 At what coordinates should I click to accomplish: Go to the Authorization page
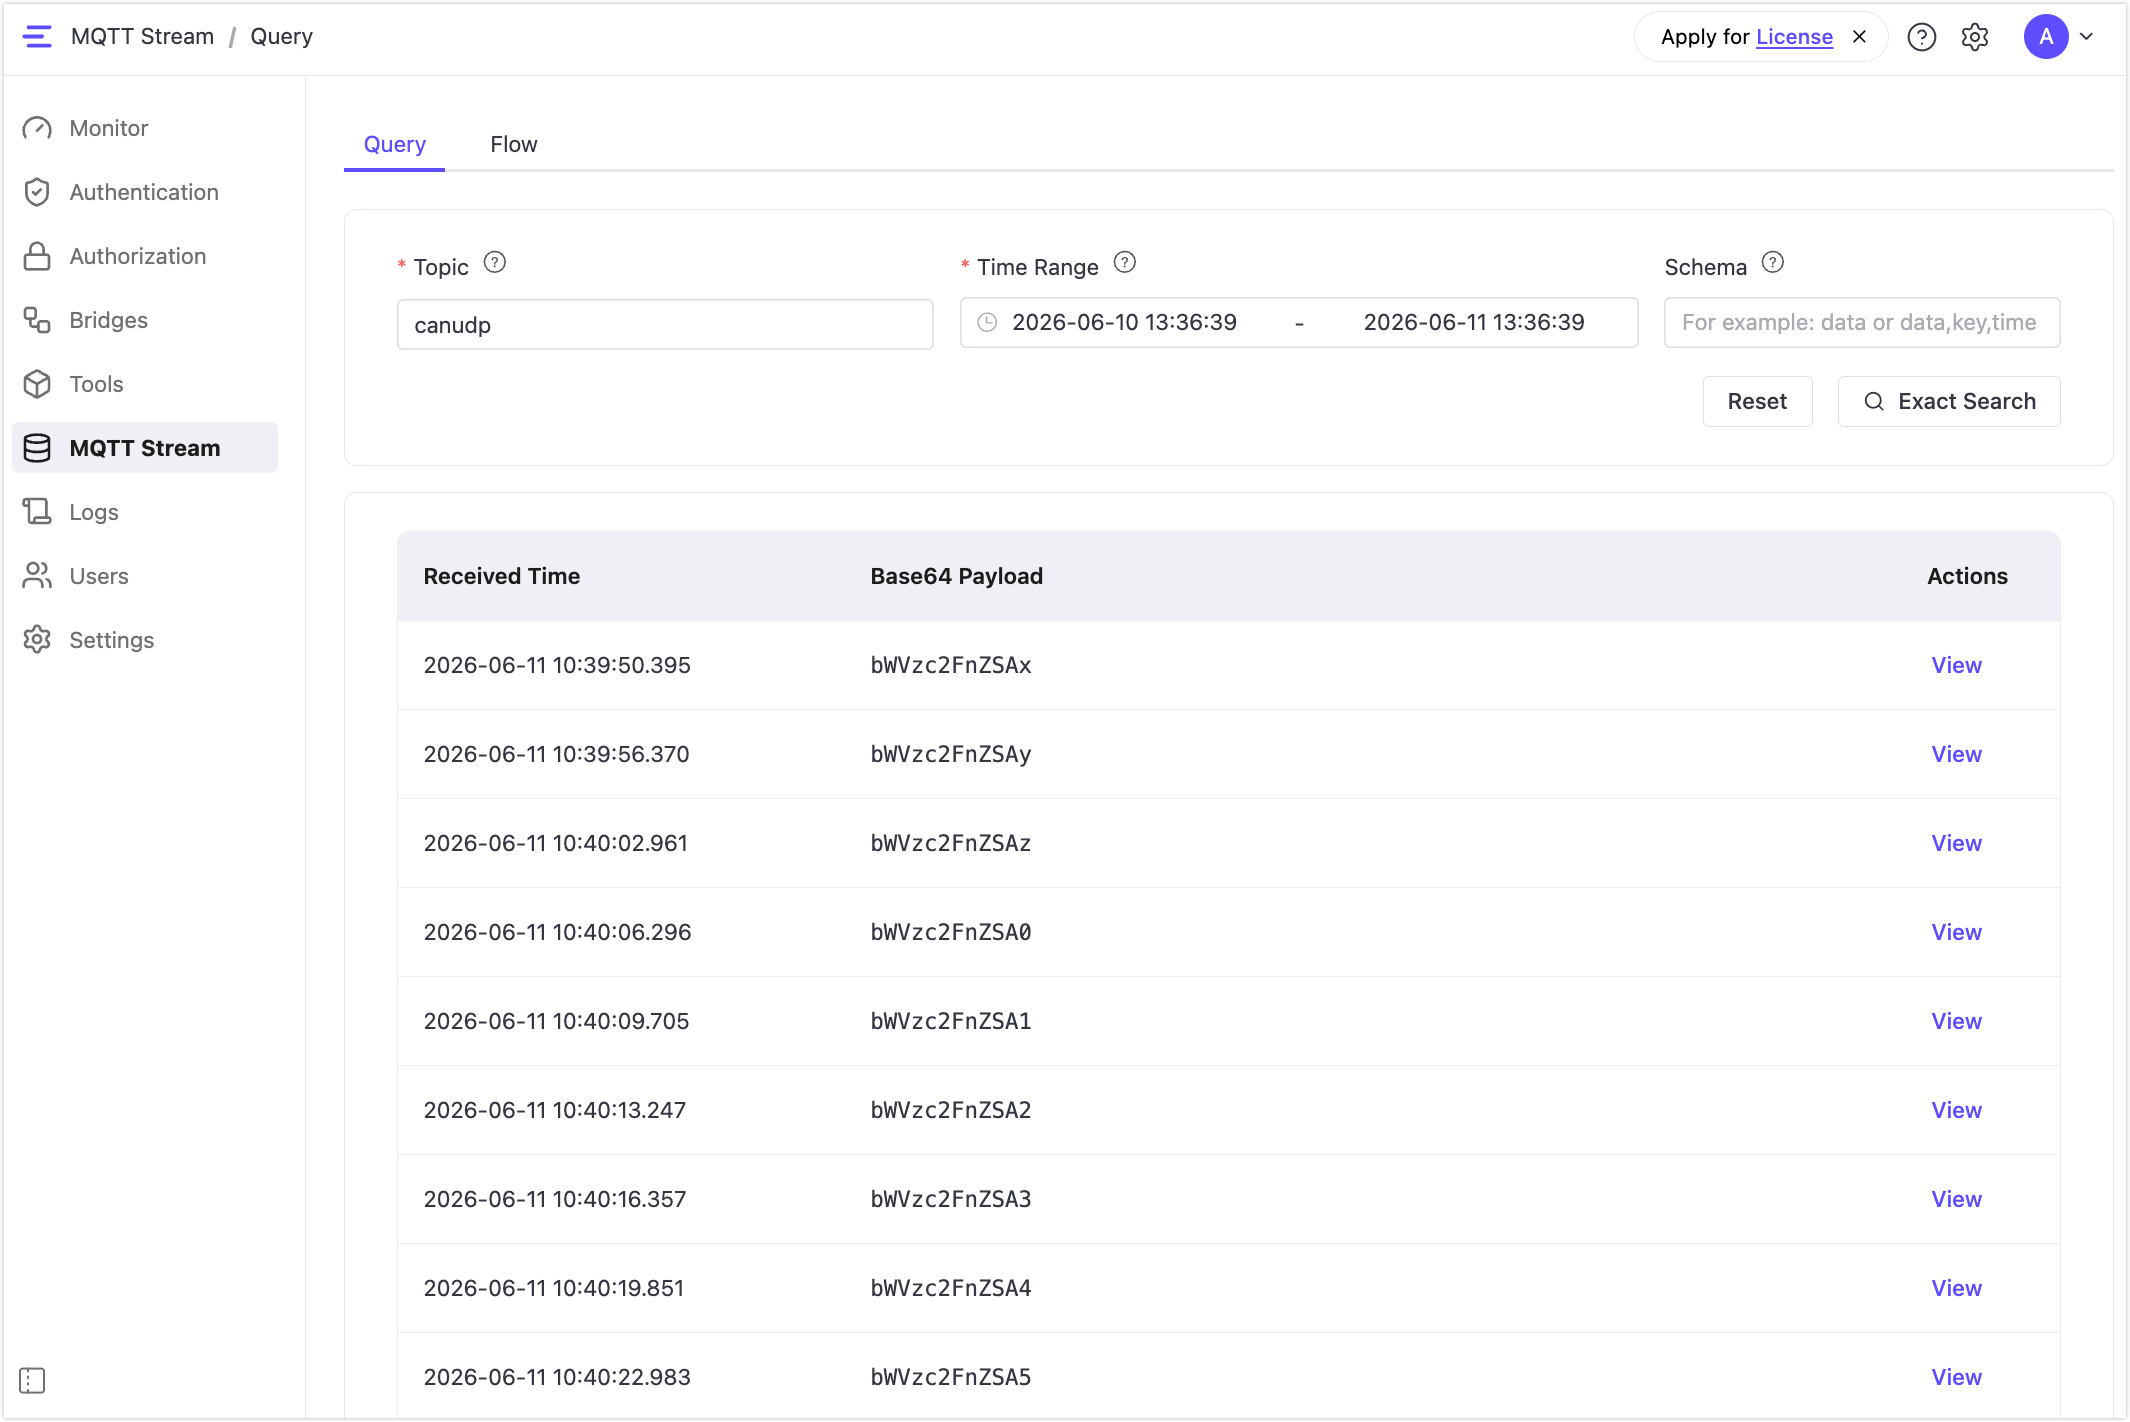click(x=145, y=256)
